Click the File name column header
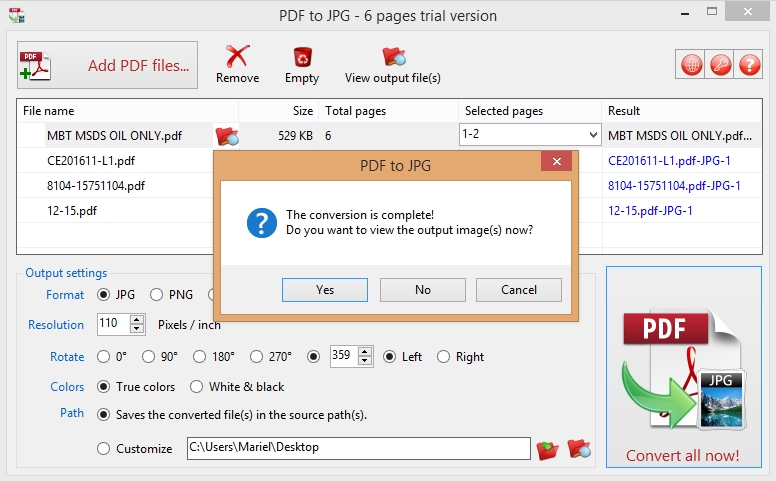Screen dimensions: 776x481 click(x=128, y=111)
